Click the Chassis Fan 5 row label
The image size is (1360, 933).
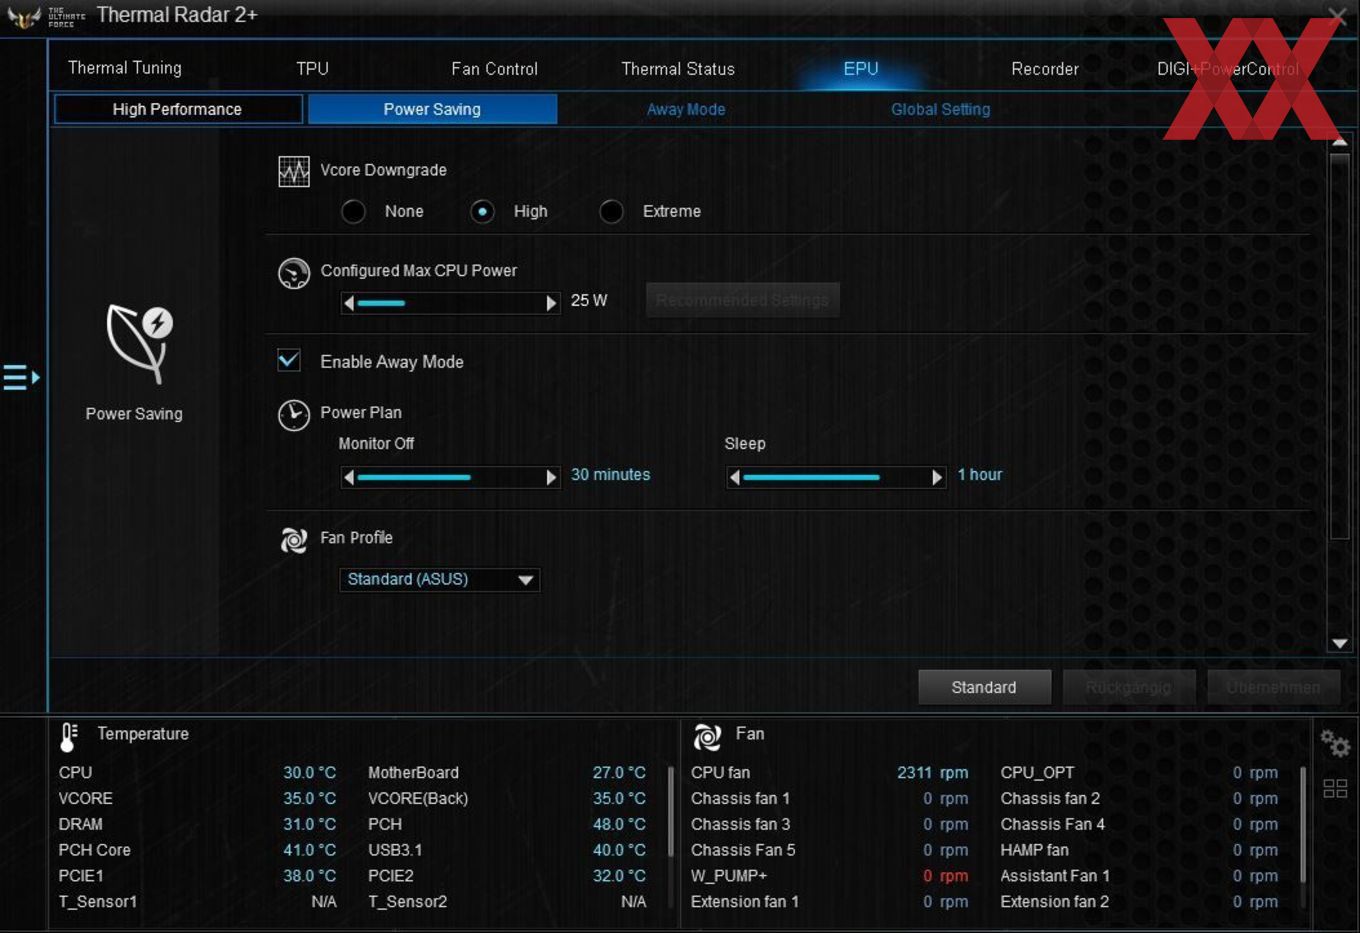pos(743,850)
